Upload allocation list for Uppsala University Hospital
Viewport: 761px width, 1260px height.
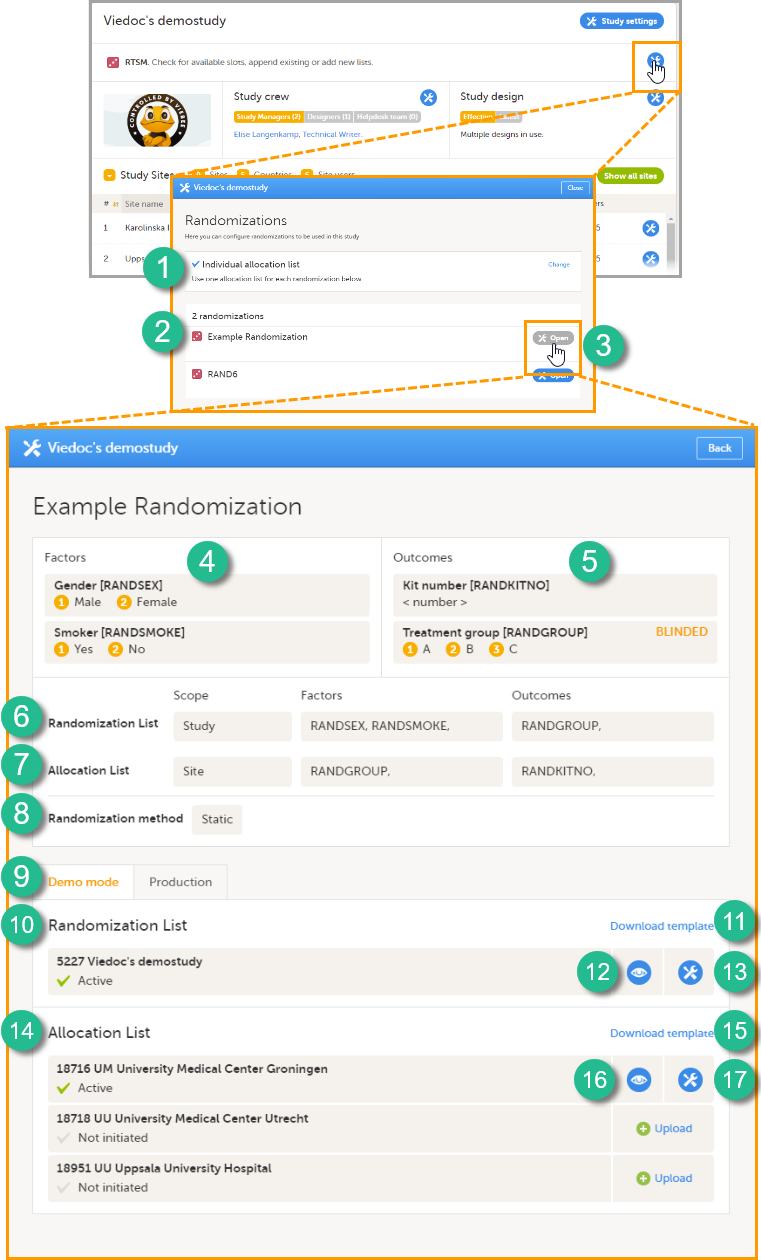coord(664,1178)
